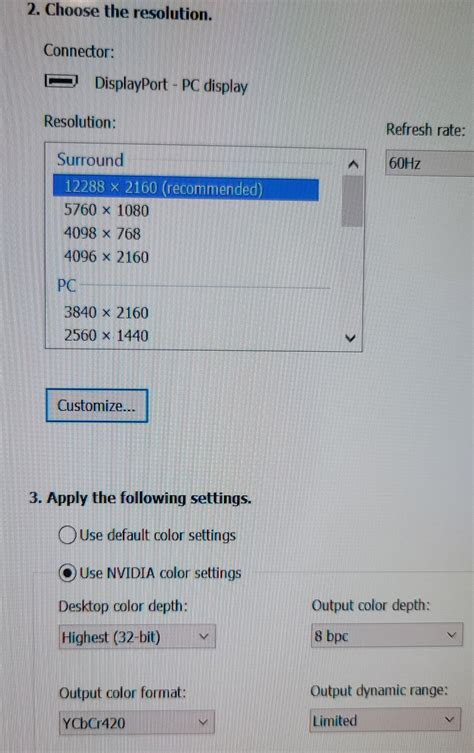
Task: Select the 2560 × 1440 PC resolution
Action: pos(107,335)
